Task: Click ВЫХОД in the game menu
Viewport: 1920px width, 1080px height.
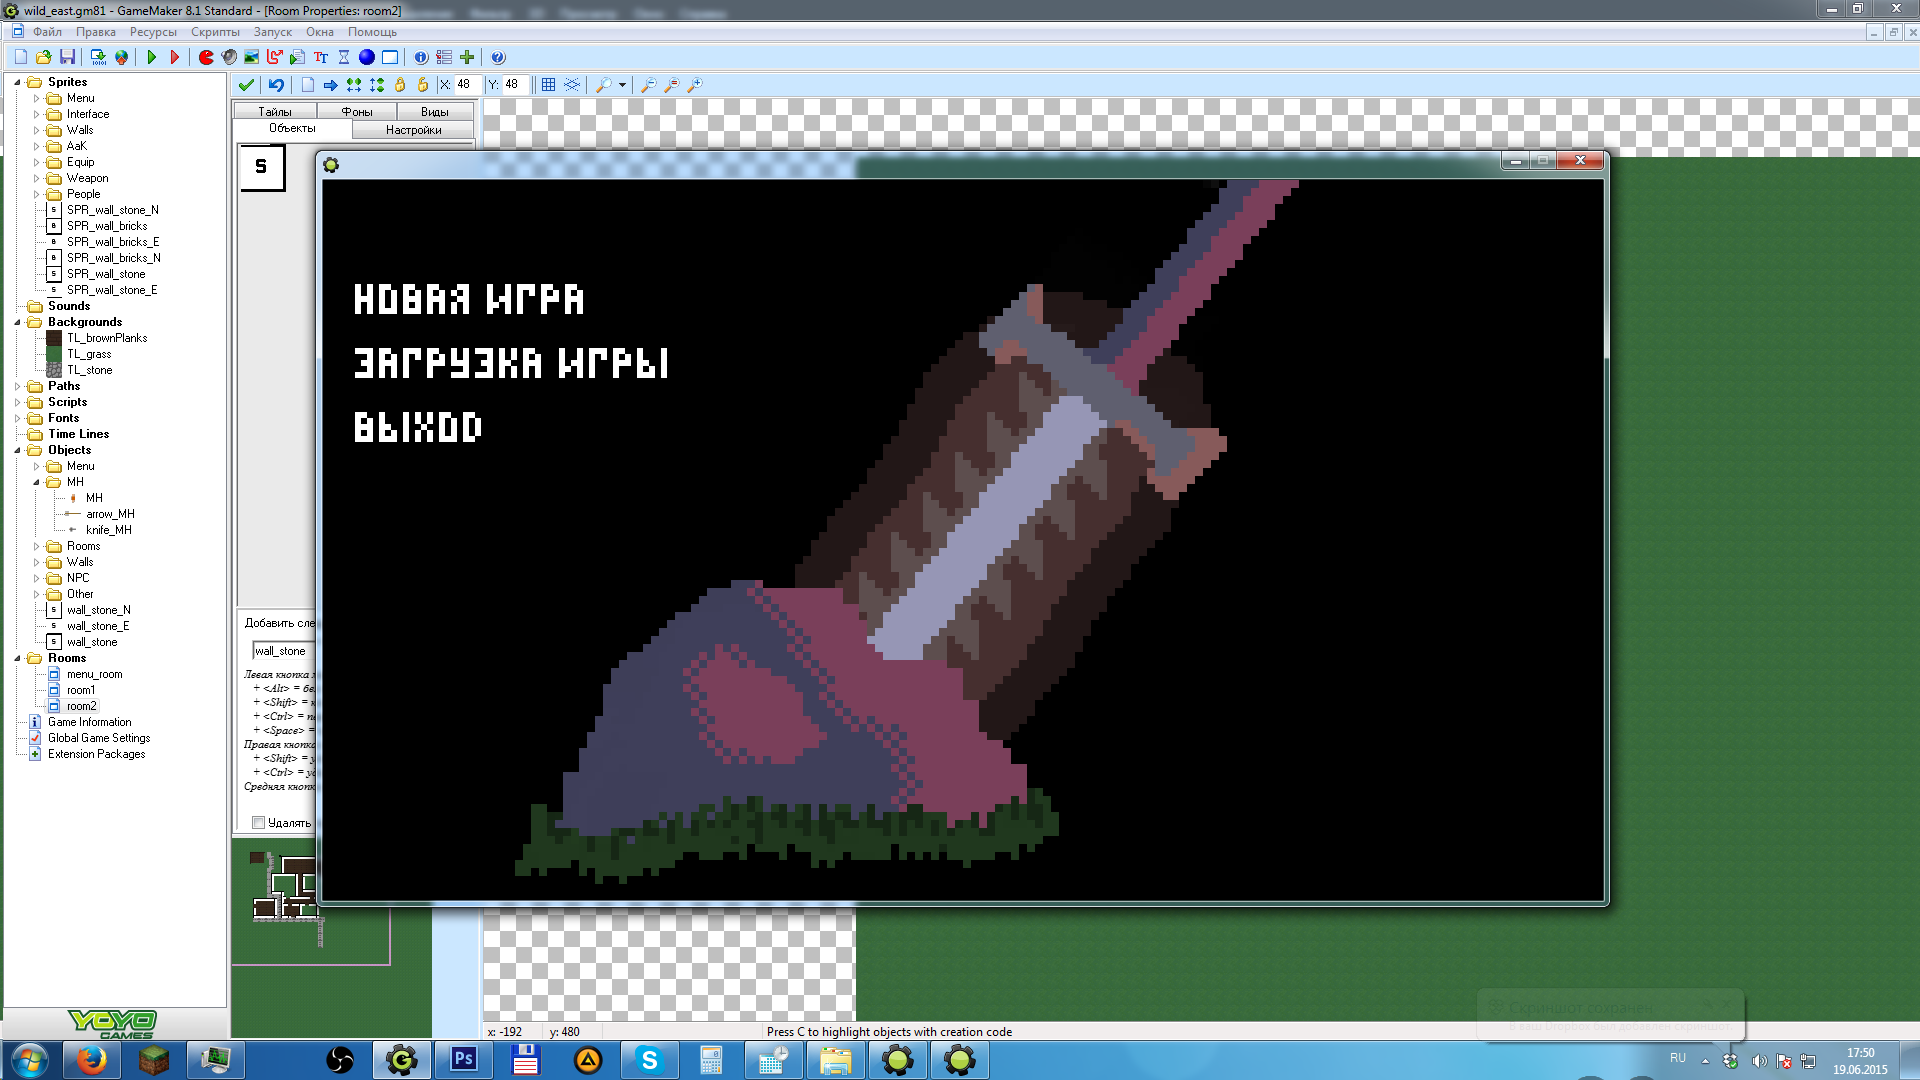Action: [417, 427]
